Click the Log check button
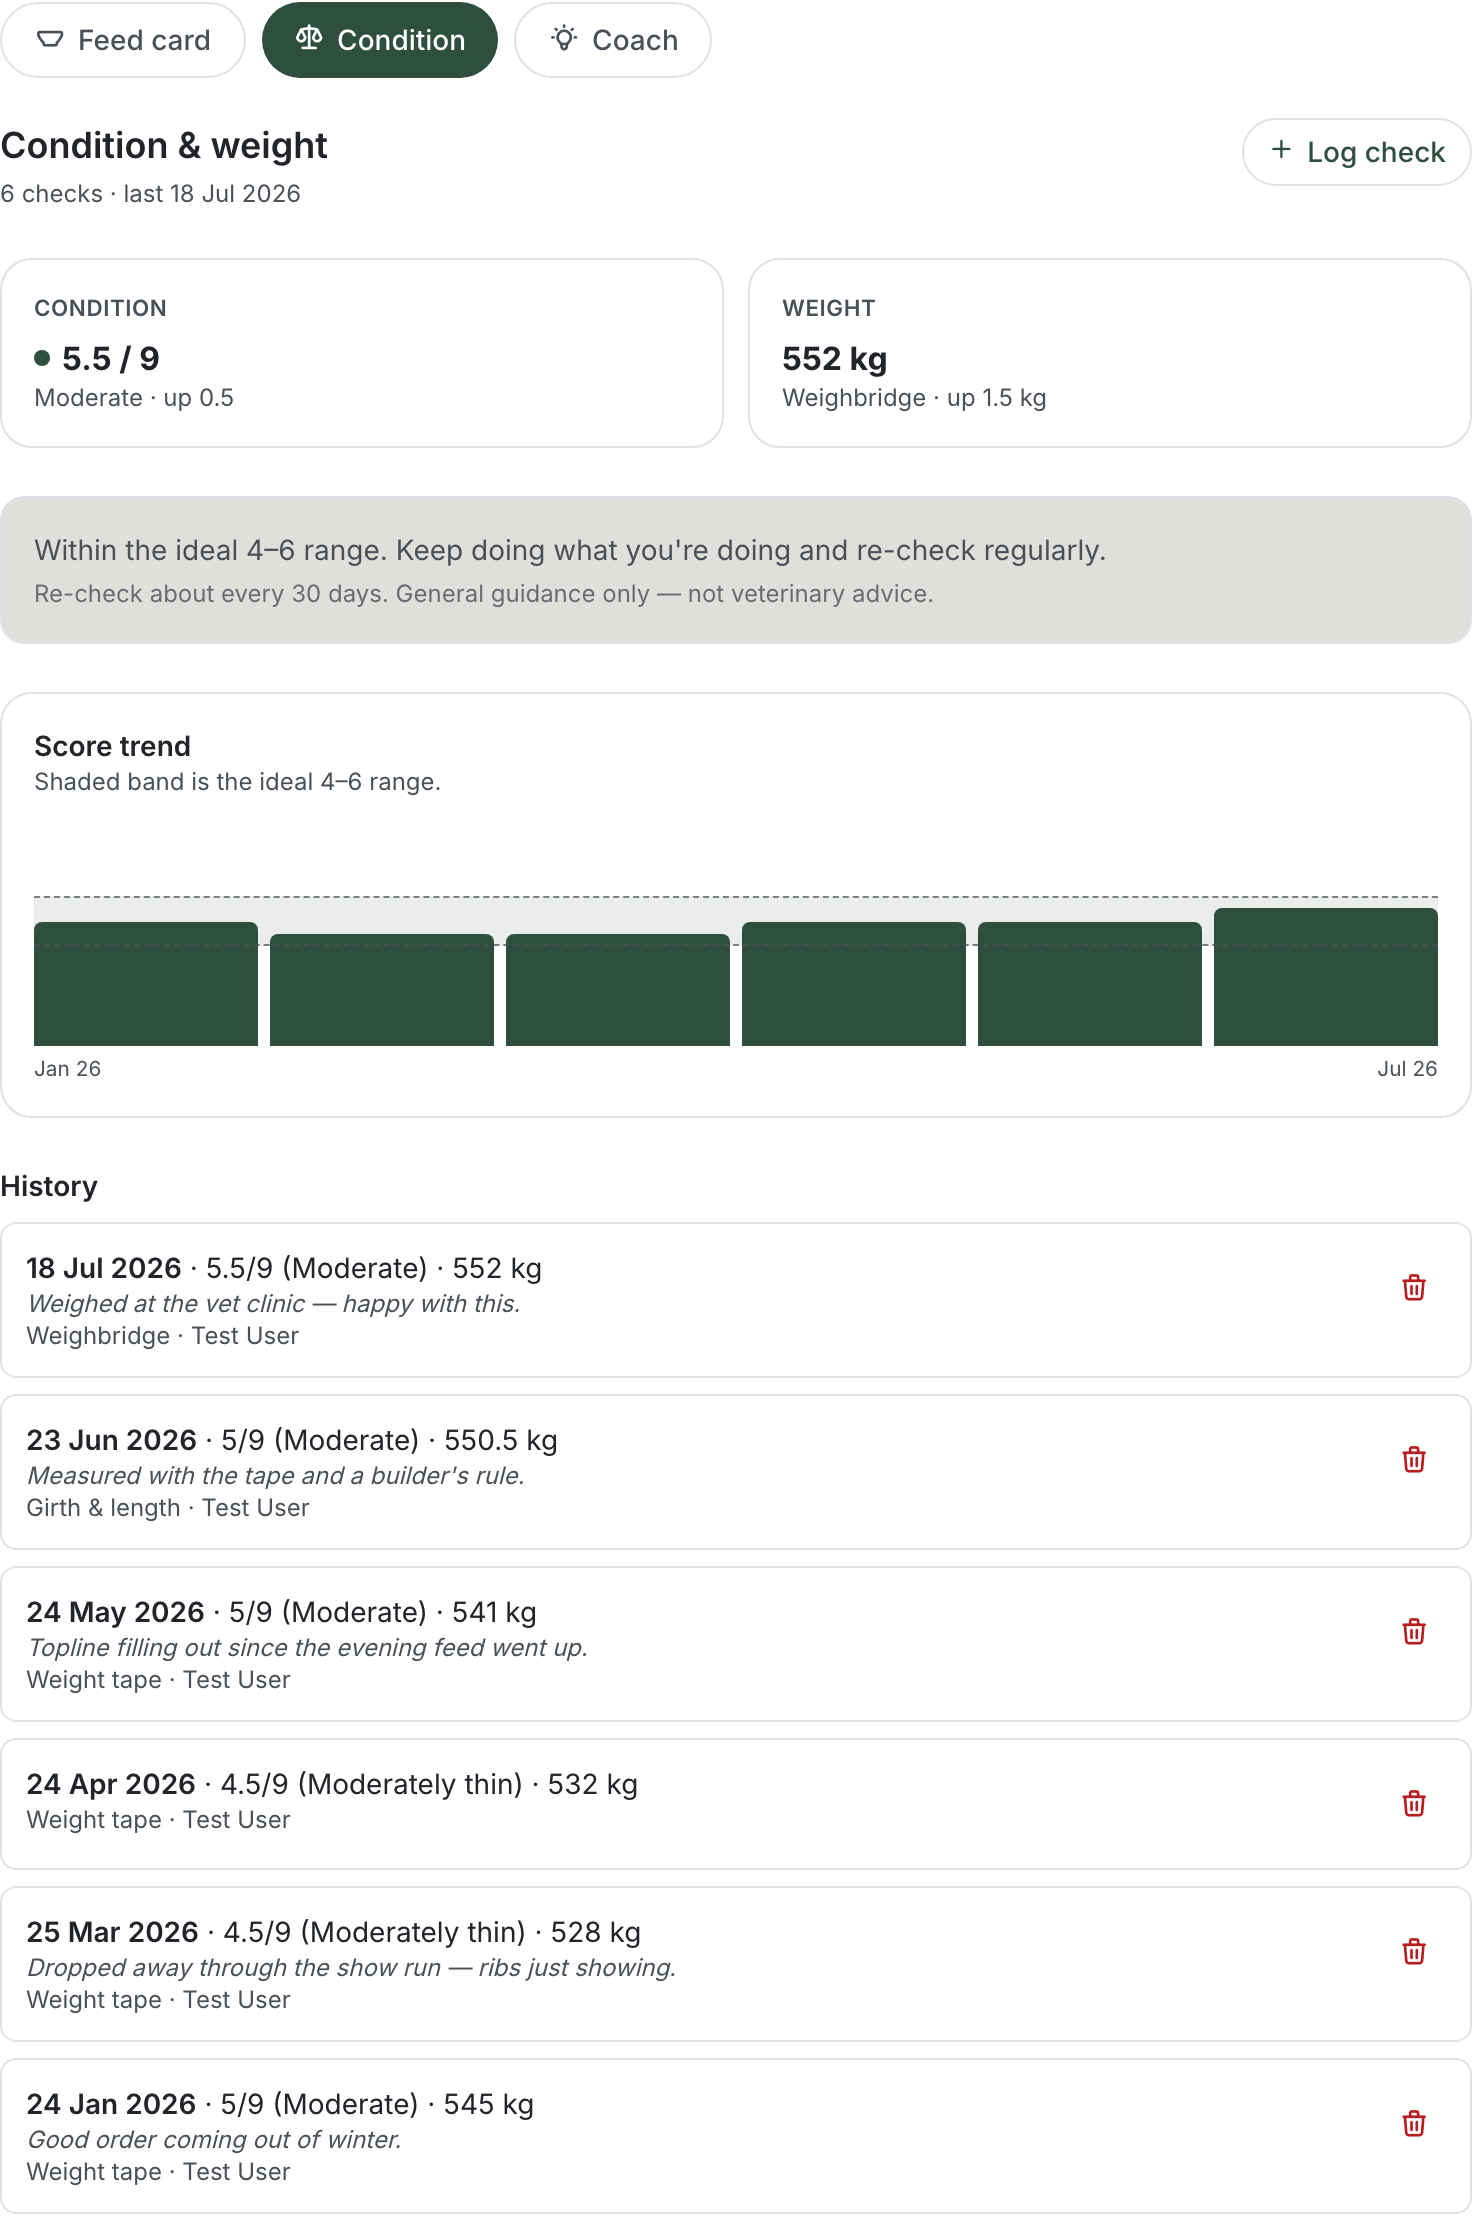The image size is (1472, 2216). point(1357,152)
